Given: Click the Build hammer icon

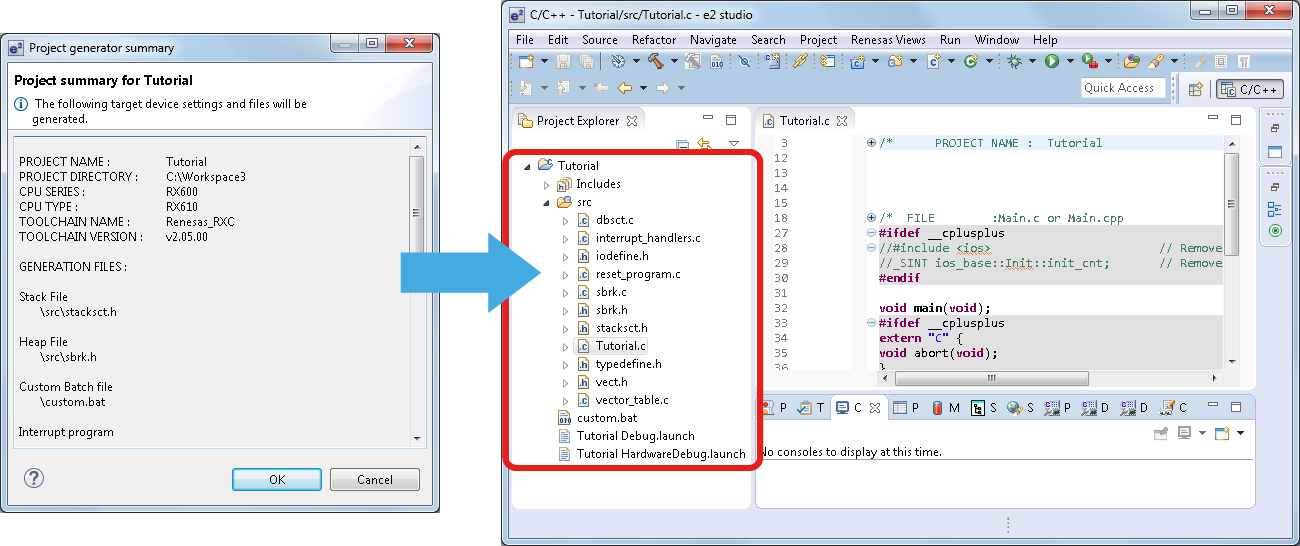Looking at the screenshot, I should coord(656,61).
